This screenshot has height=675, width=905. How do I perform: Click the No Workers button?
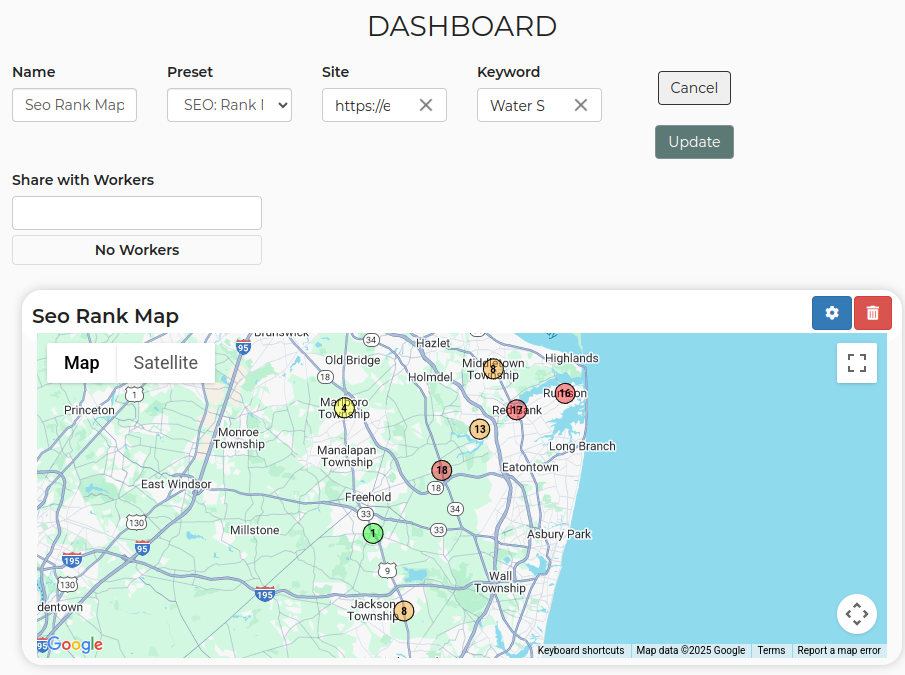click(x=137, y=250)
